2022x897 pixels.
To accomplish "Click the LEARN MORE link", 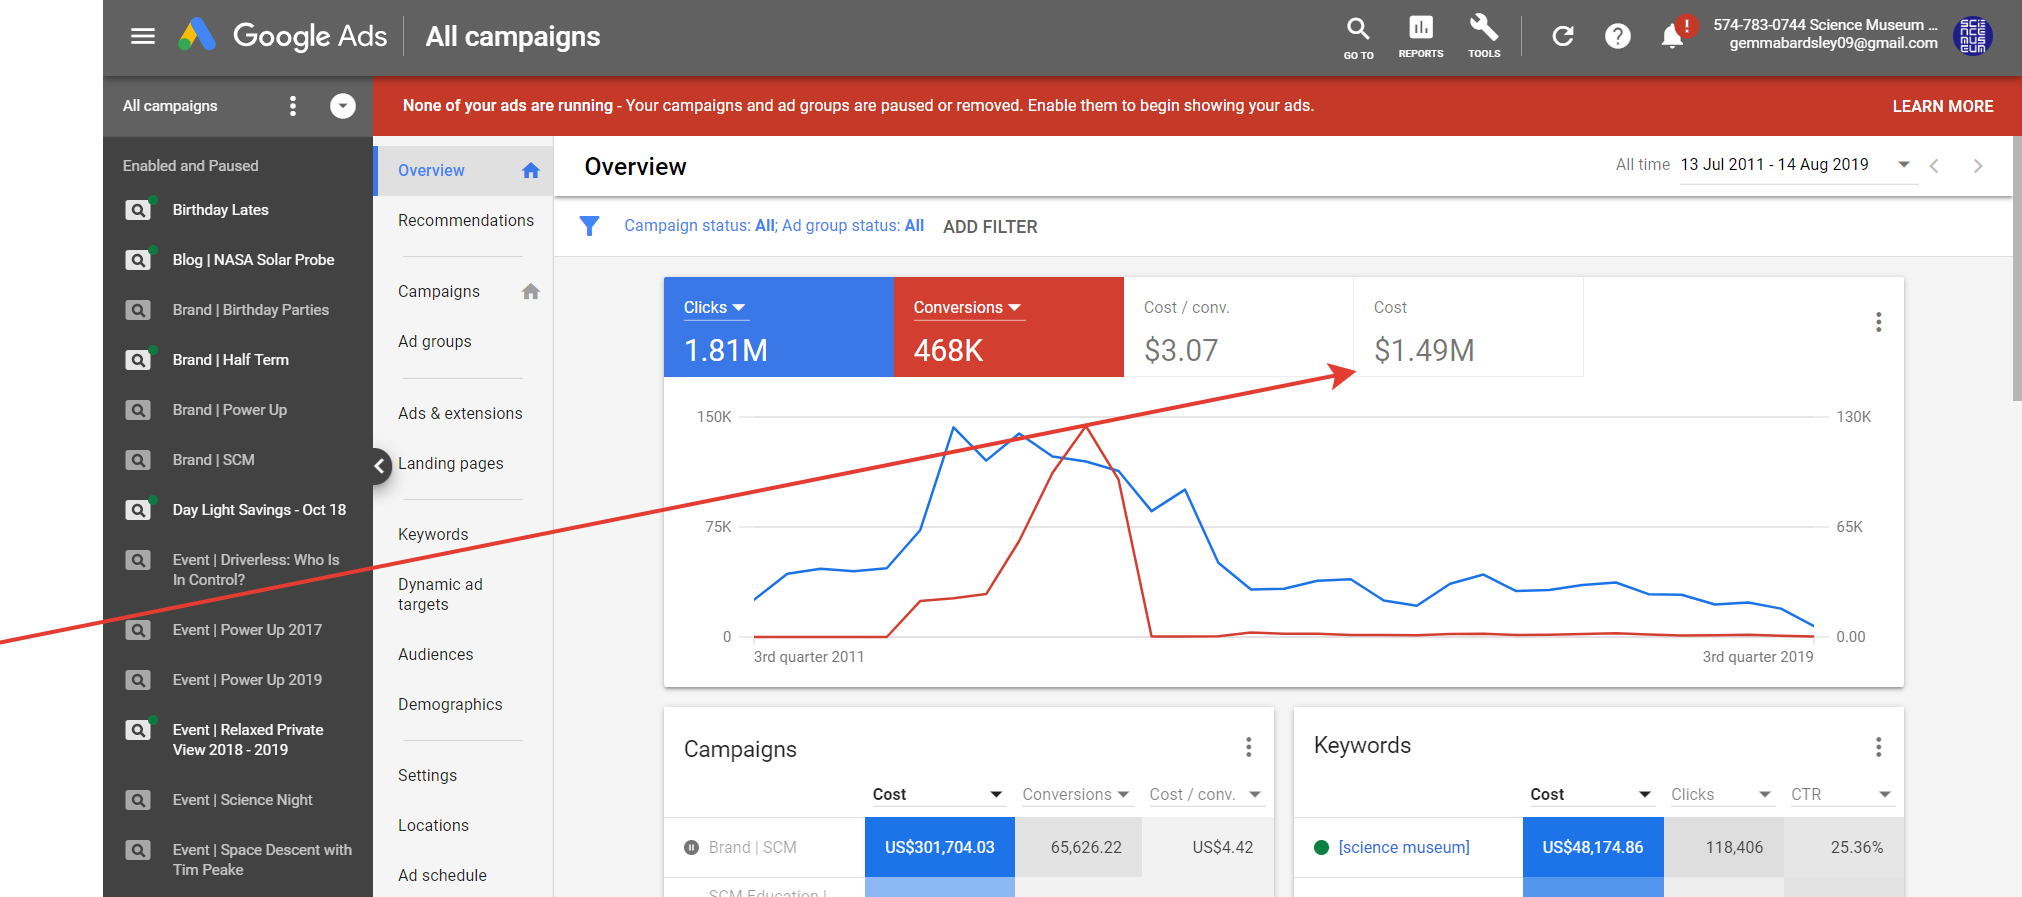I will pyautogui.click(x=1943, y=106).
